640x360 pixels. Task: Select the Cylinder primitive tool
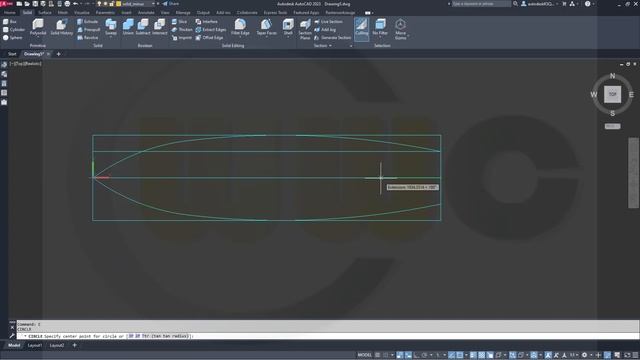pyautogui.click(x=13, y=29)
